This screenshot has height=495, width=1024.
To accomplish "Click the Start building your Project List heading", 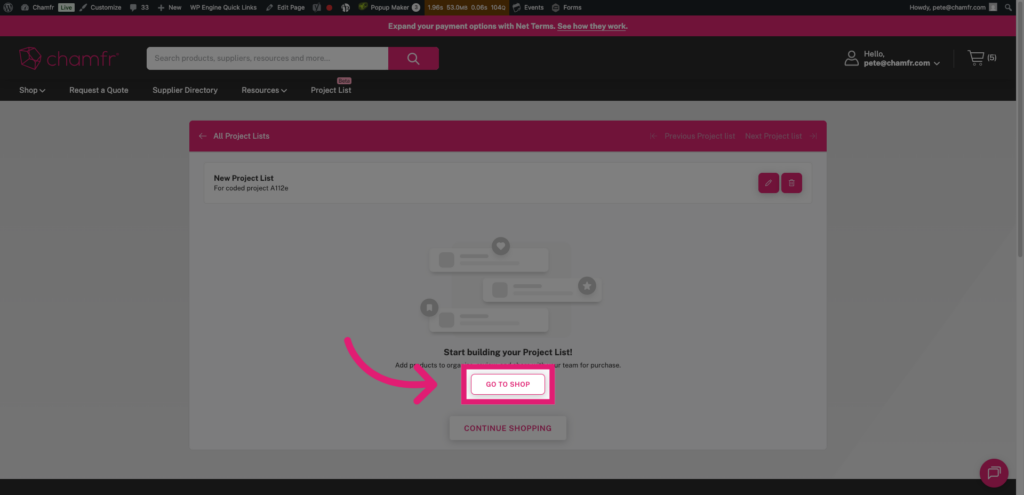I will pyautogui.click(x=507, y=352).
